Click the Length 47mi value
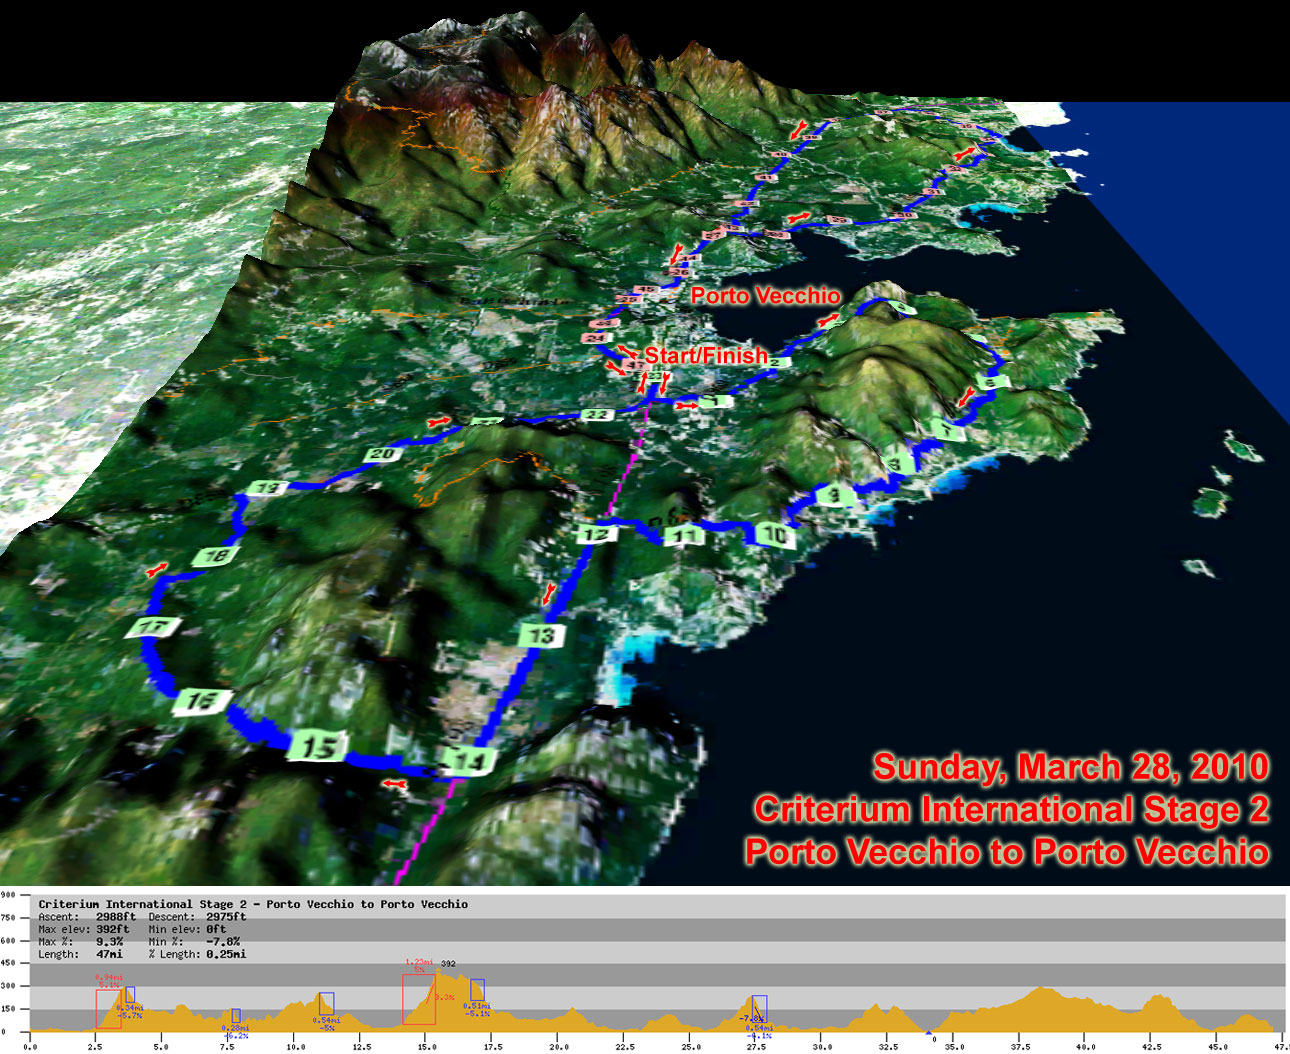Image resolution: width=1290 pixels, height=1054 pixels. [x=110, y=954]
